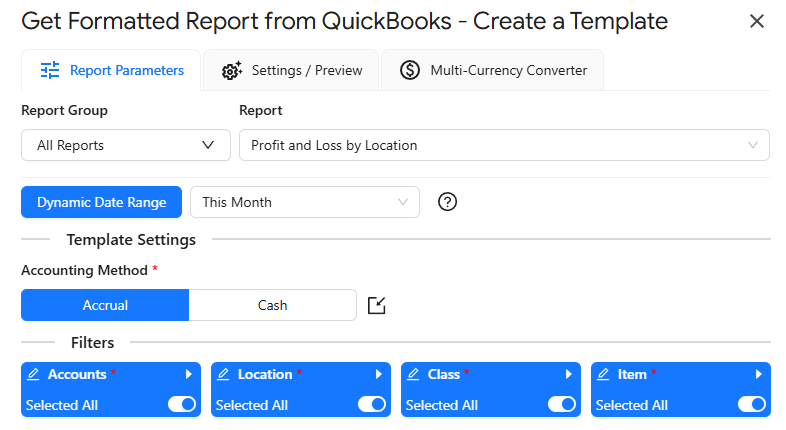
Task: Open the Report Group All Reports dropdown
Action: [x=126, y=145]
